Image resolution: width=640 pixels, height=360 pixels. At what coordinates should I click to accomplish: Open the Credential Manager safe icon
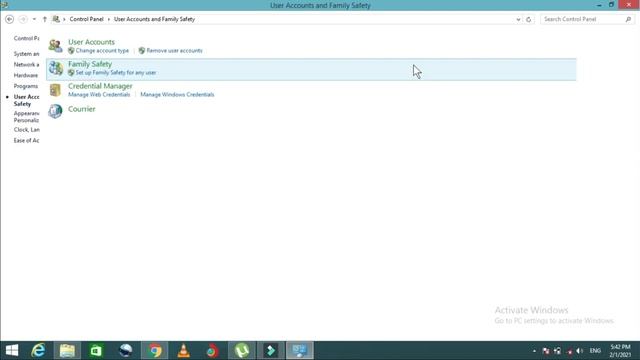(55, 90)
